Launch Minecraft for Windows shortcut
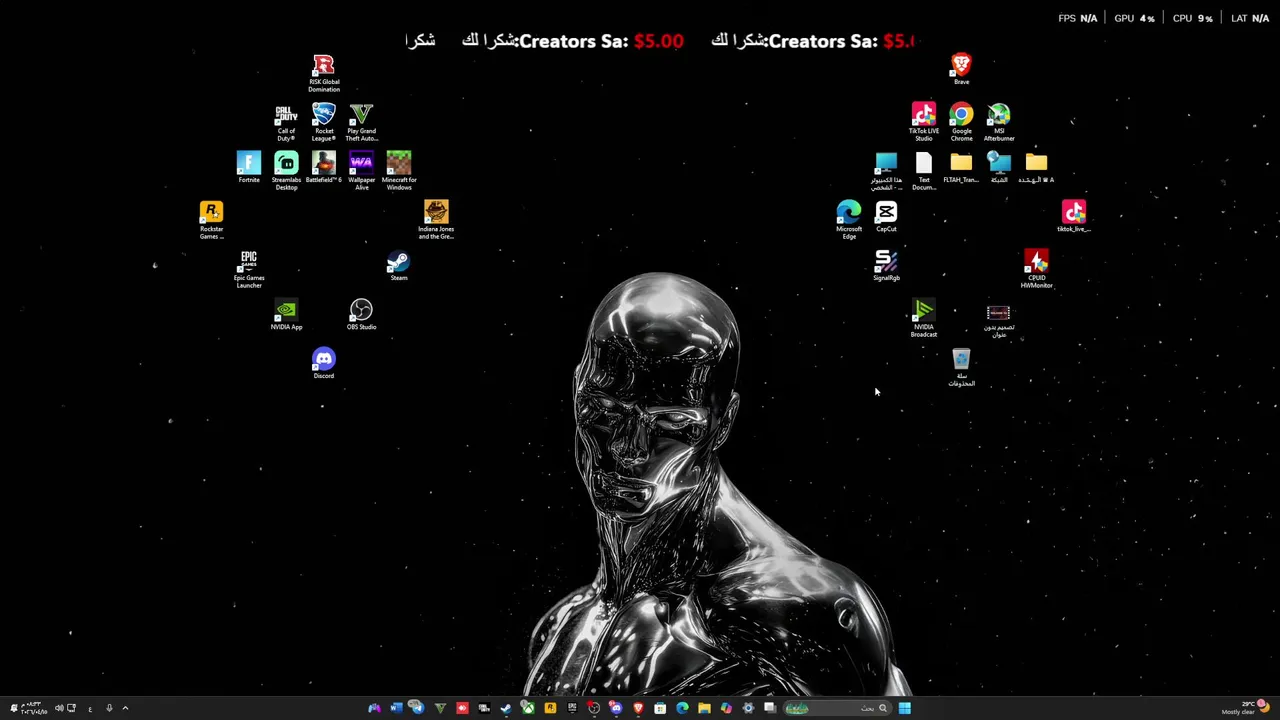1280x720 pixels. [x=399, y=171]
